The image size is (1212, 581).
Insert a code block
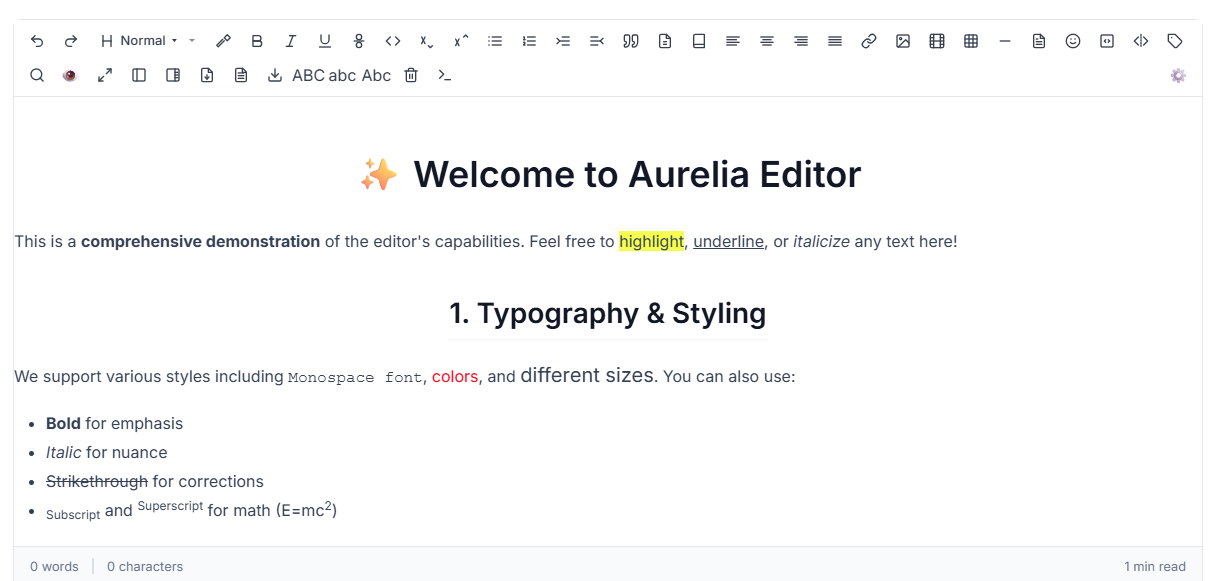(1107, 41)
